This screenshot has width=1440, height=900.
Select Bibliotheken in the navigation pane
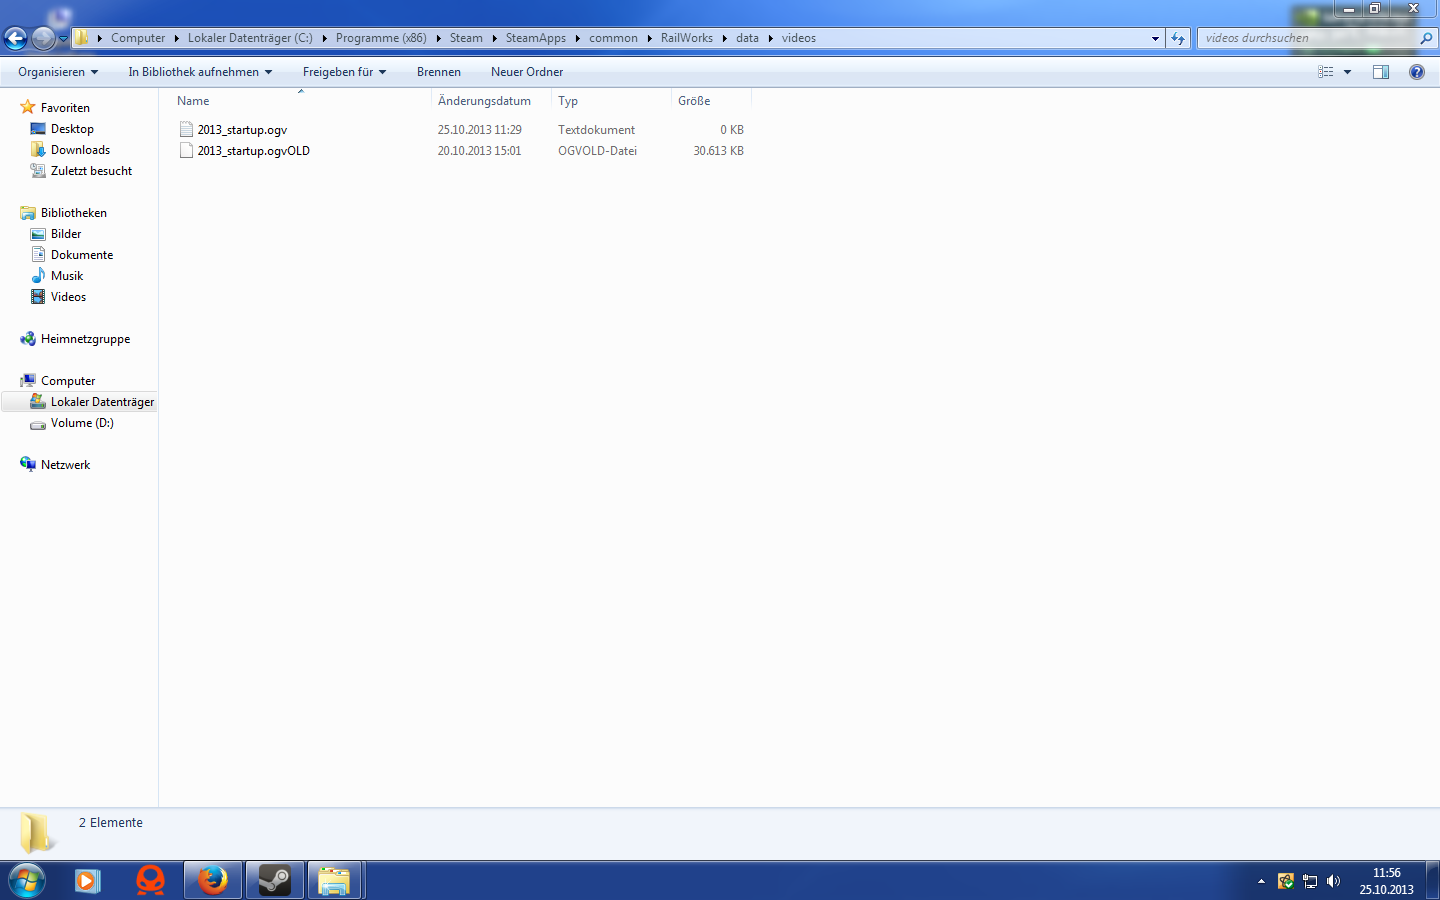(x=73, y=213)
